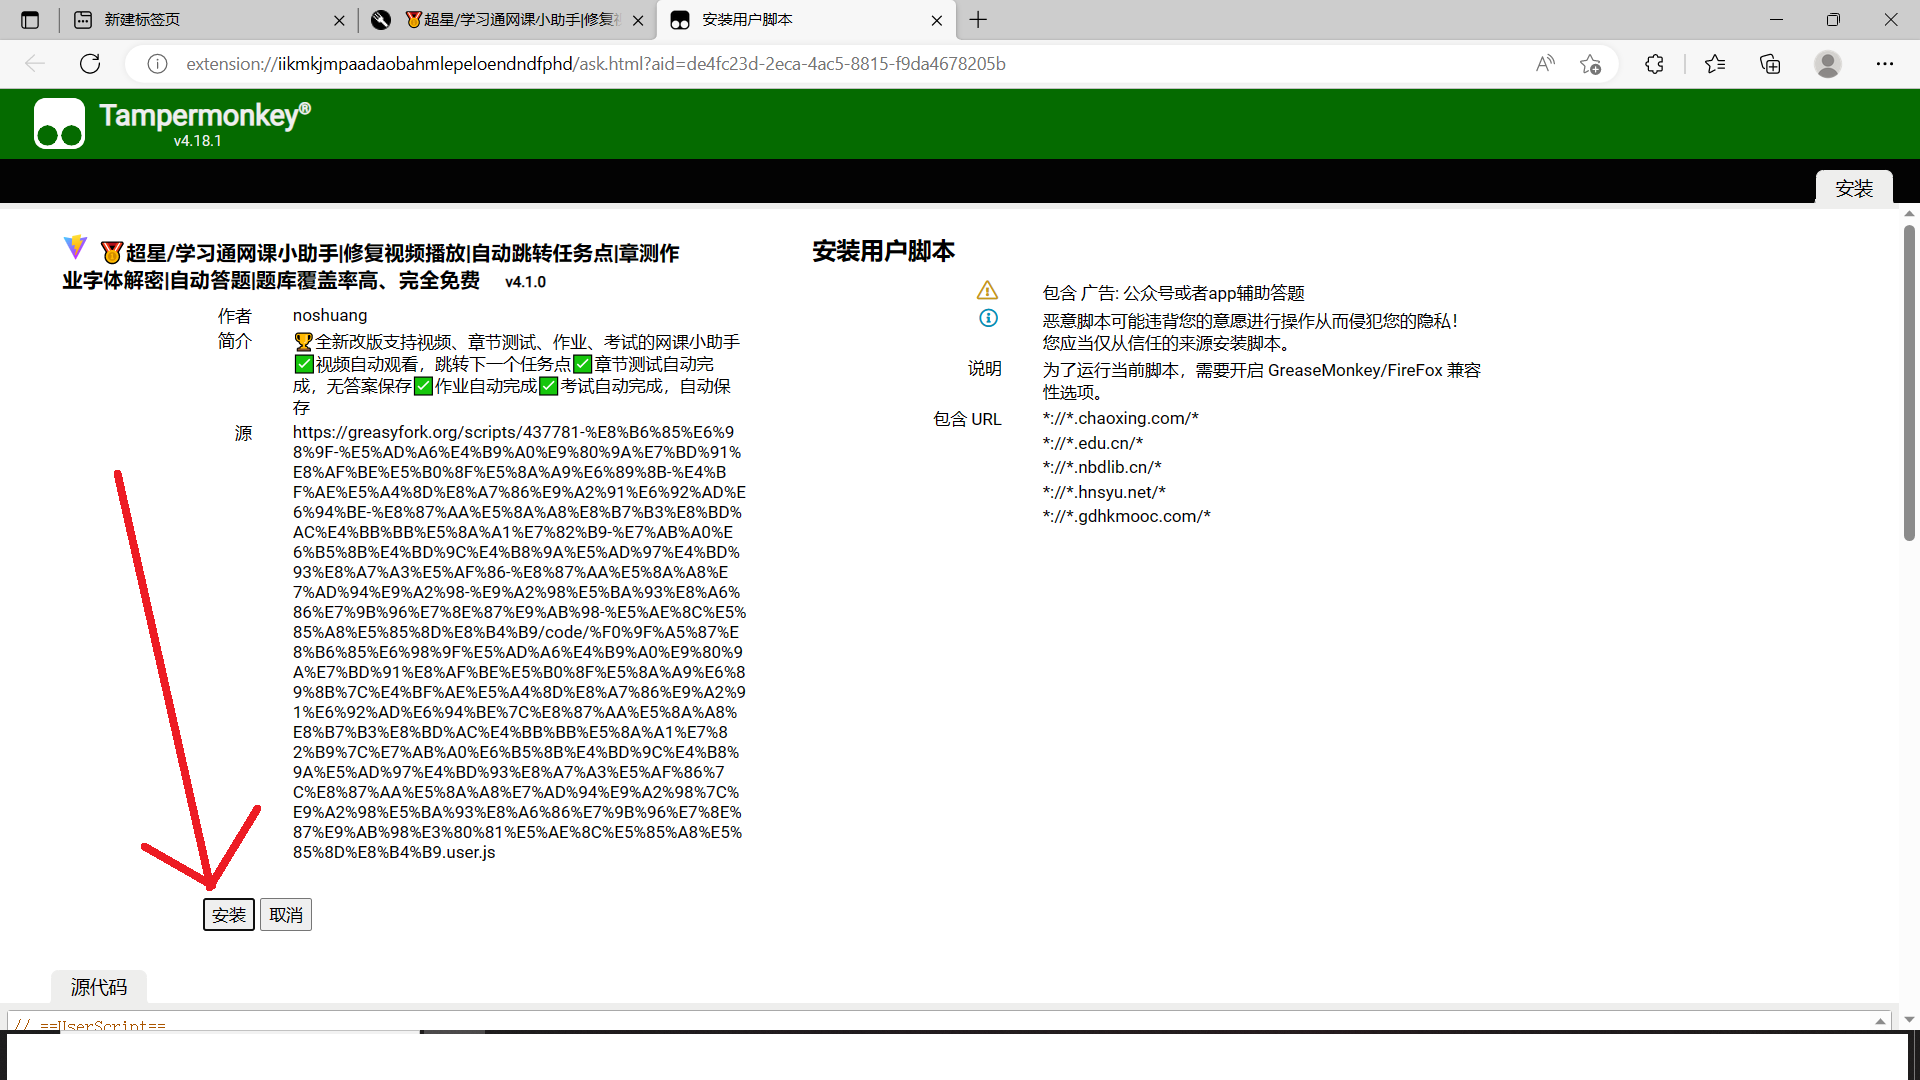Click the author name noshuang
Viewport: 1920px width, 1080px height.
330,315
